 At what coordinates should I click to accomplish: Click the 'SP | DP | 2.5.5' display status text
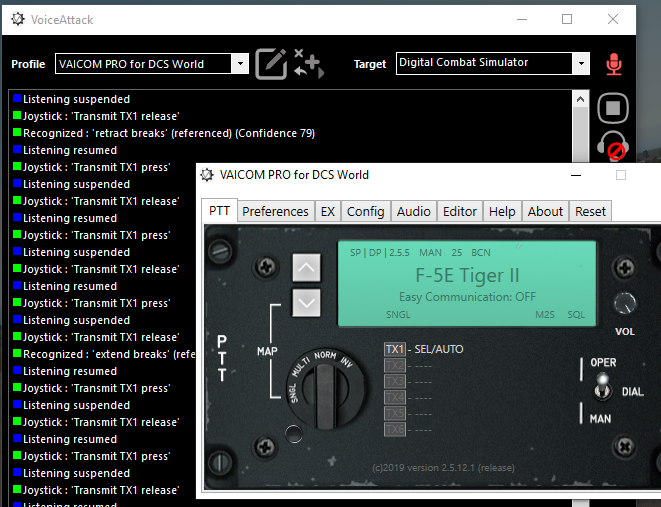point(379,252)
